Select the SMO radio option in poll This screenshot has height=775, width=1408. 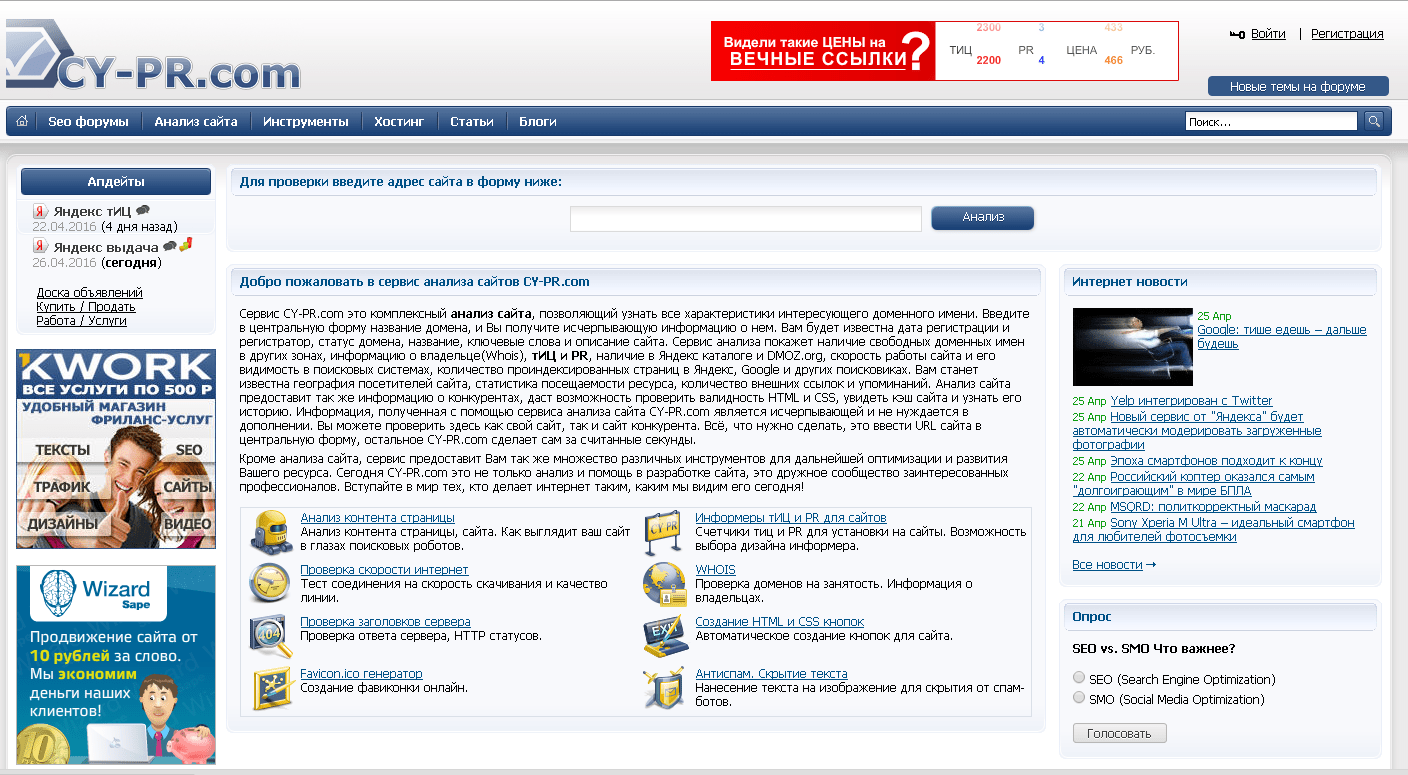(x=1079, y=698)
